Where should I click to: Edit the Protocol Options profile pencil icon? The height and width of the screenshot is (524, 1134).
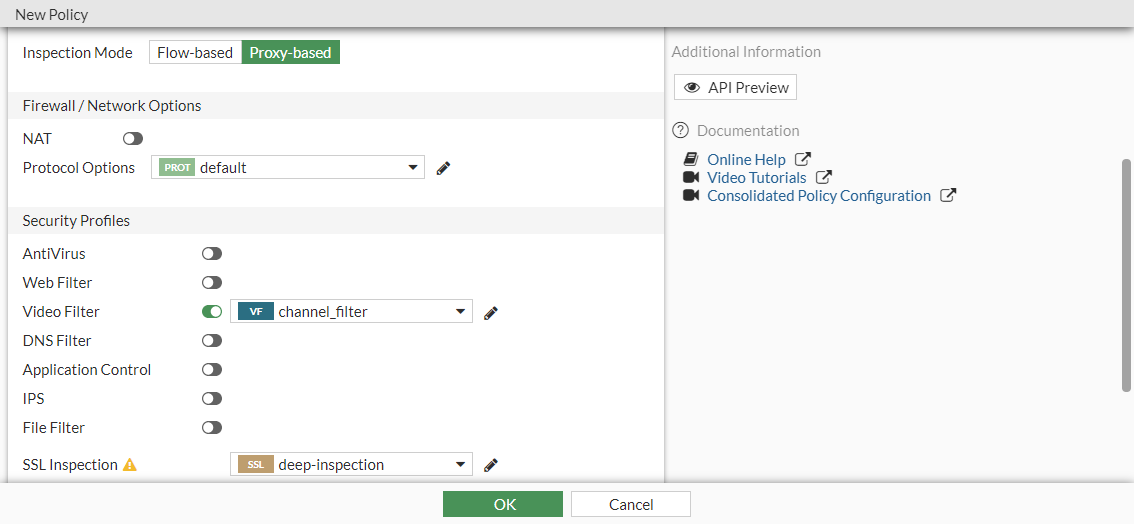pos(444,168)
